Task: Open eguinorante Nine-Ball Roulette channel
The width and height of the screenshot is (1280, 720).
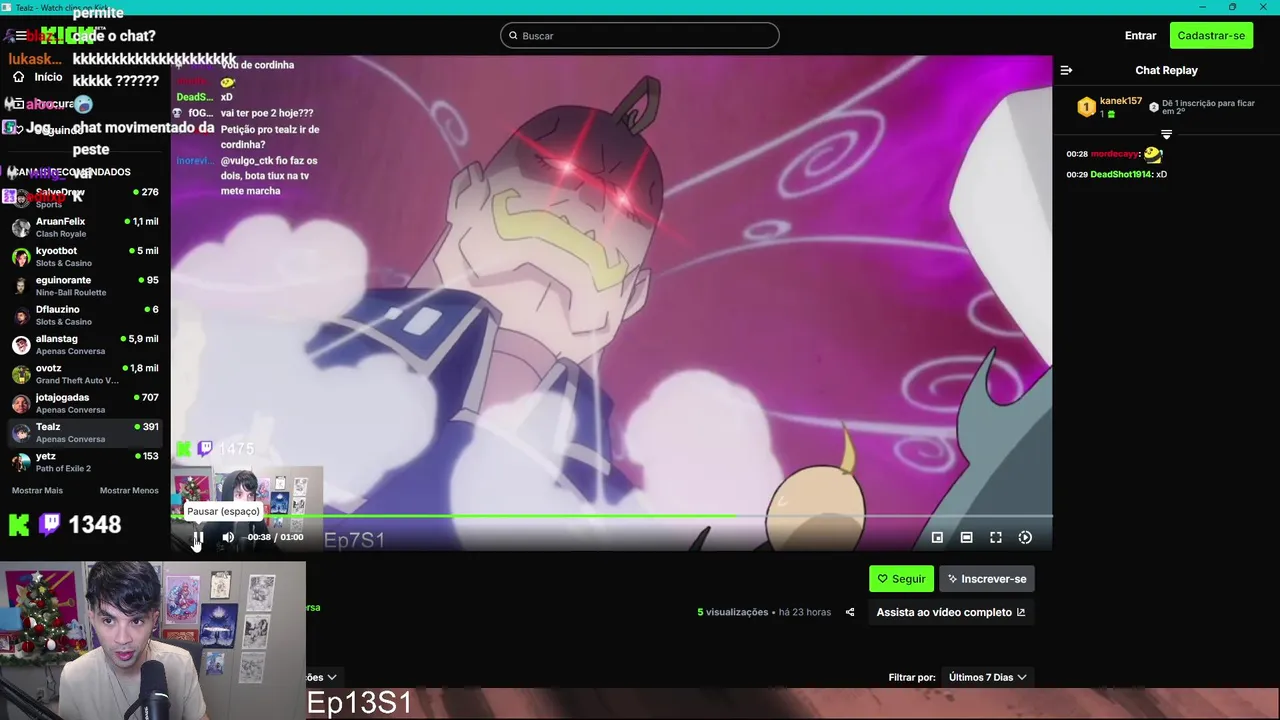Action: pyautogui.click(x=85, y=286)
